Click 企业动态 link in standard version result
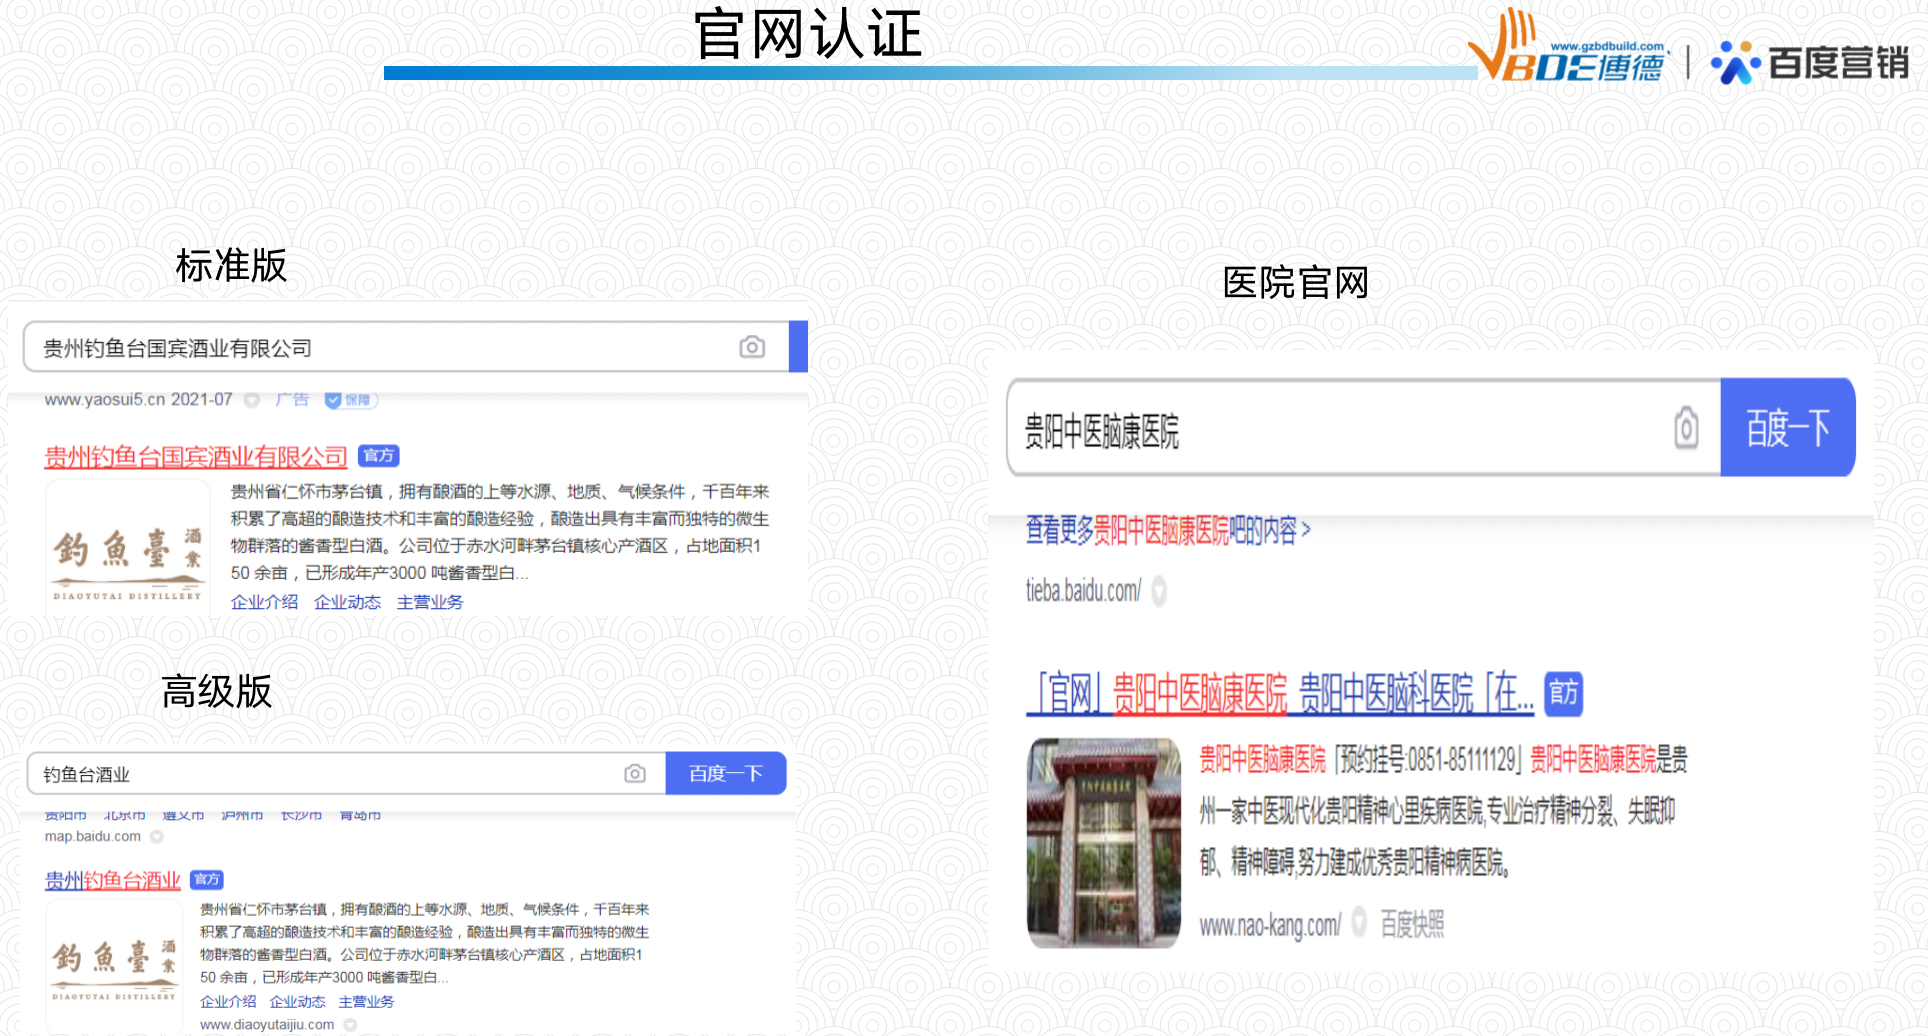 [347, 602]
